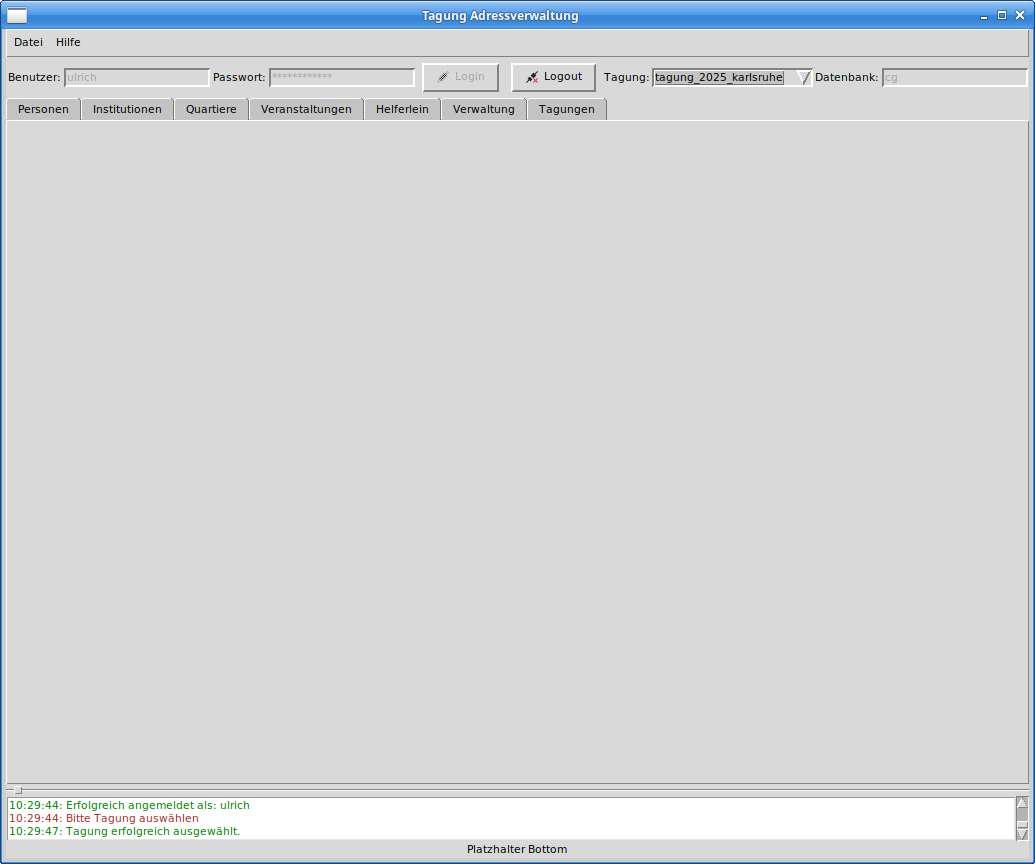Show the Verwaltung tab
Screen dimensions: 1035x864
pyautogui.click(x=483, y=109)
